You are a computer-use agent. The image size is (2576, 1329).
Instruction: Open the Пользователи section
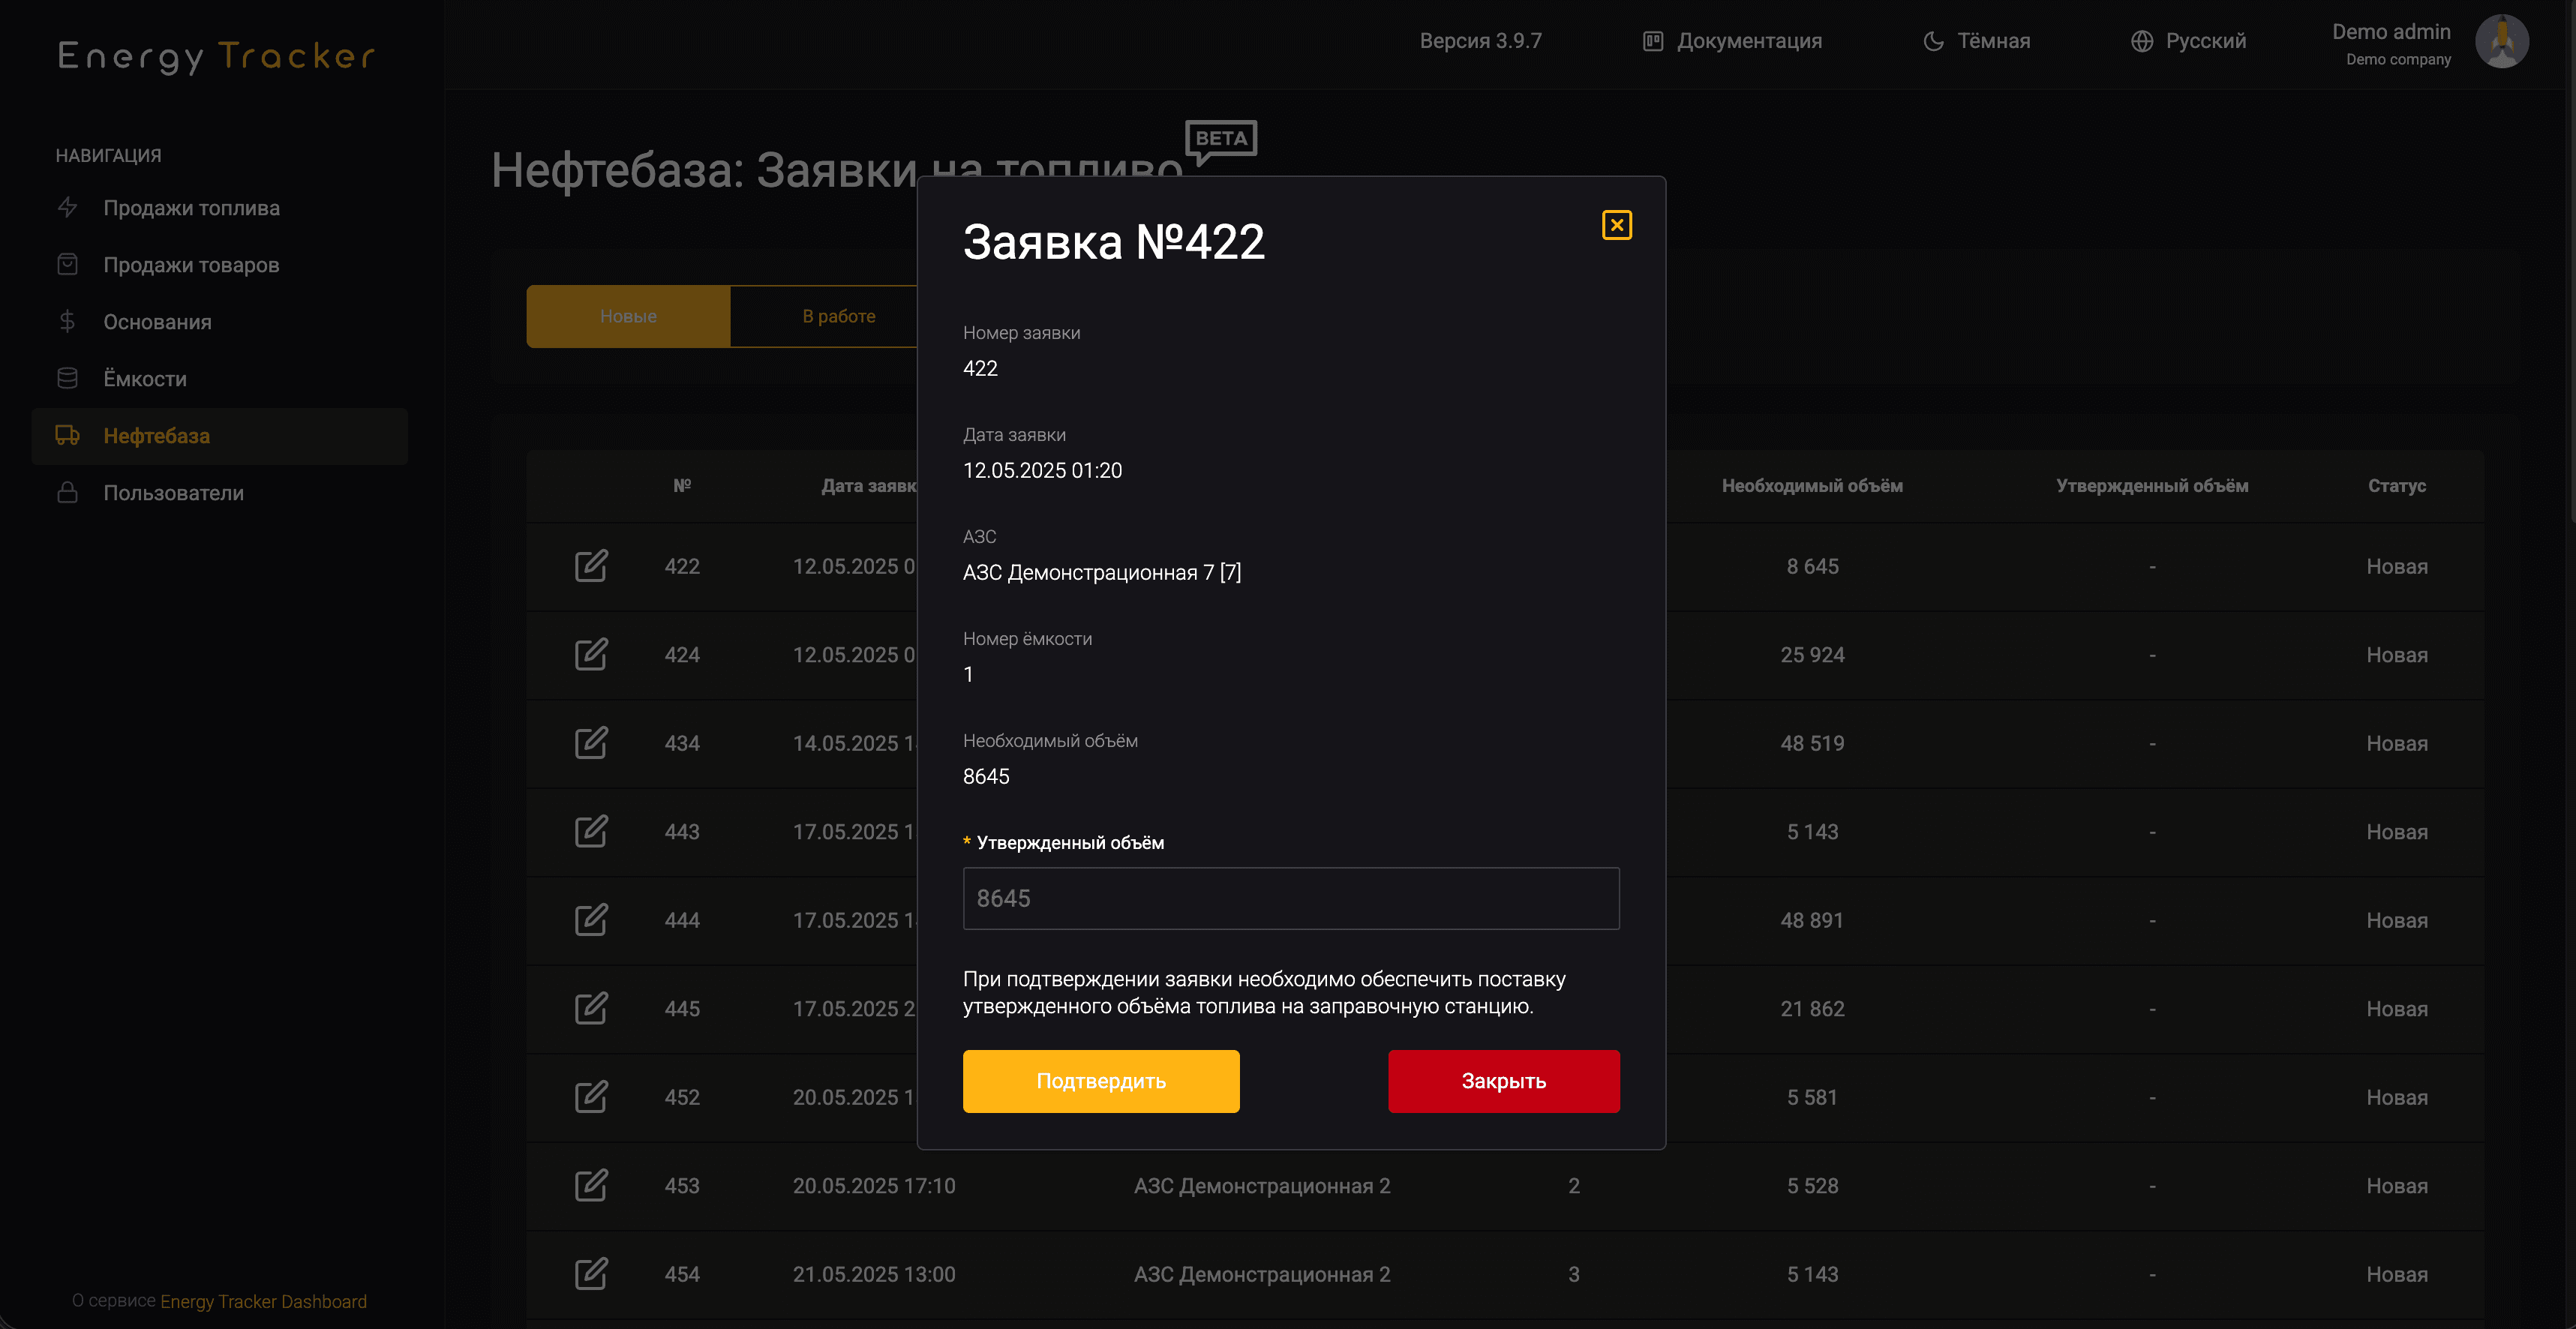coord(175,492)
